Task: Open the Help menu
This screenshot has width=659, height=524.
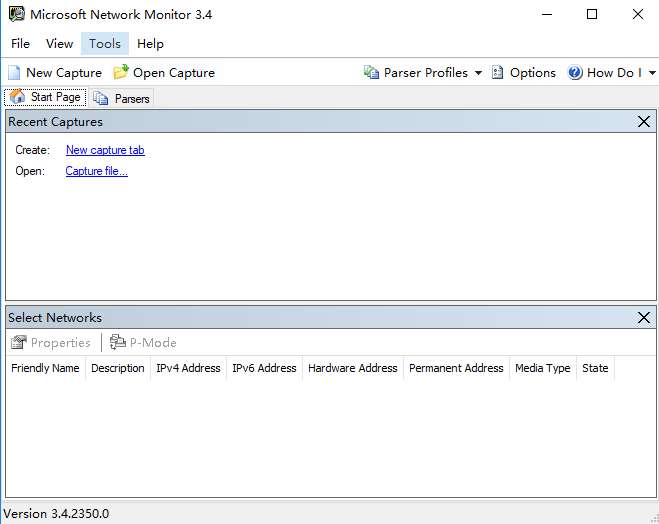Action: pyautogui.click(x=150, y=44)
